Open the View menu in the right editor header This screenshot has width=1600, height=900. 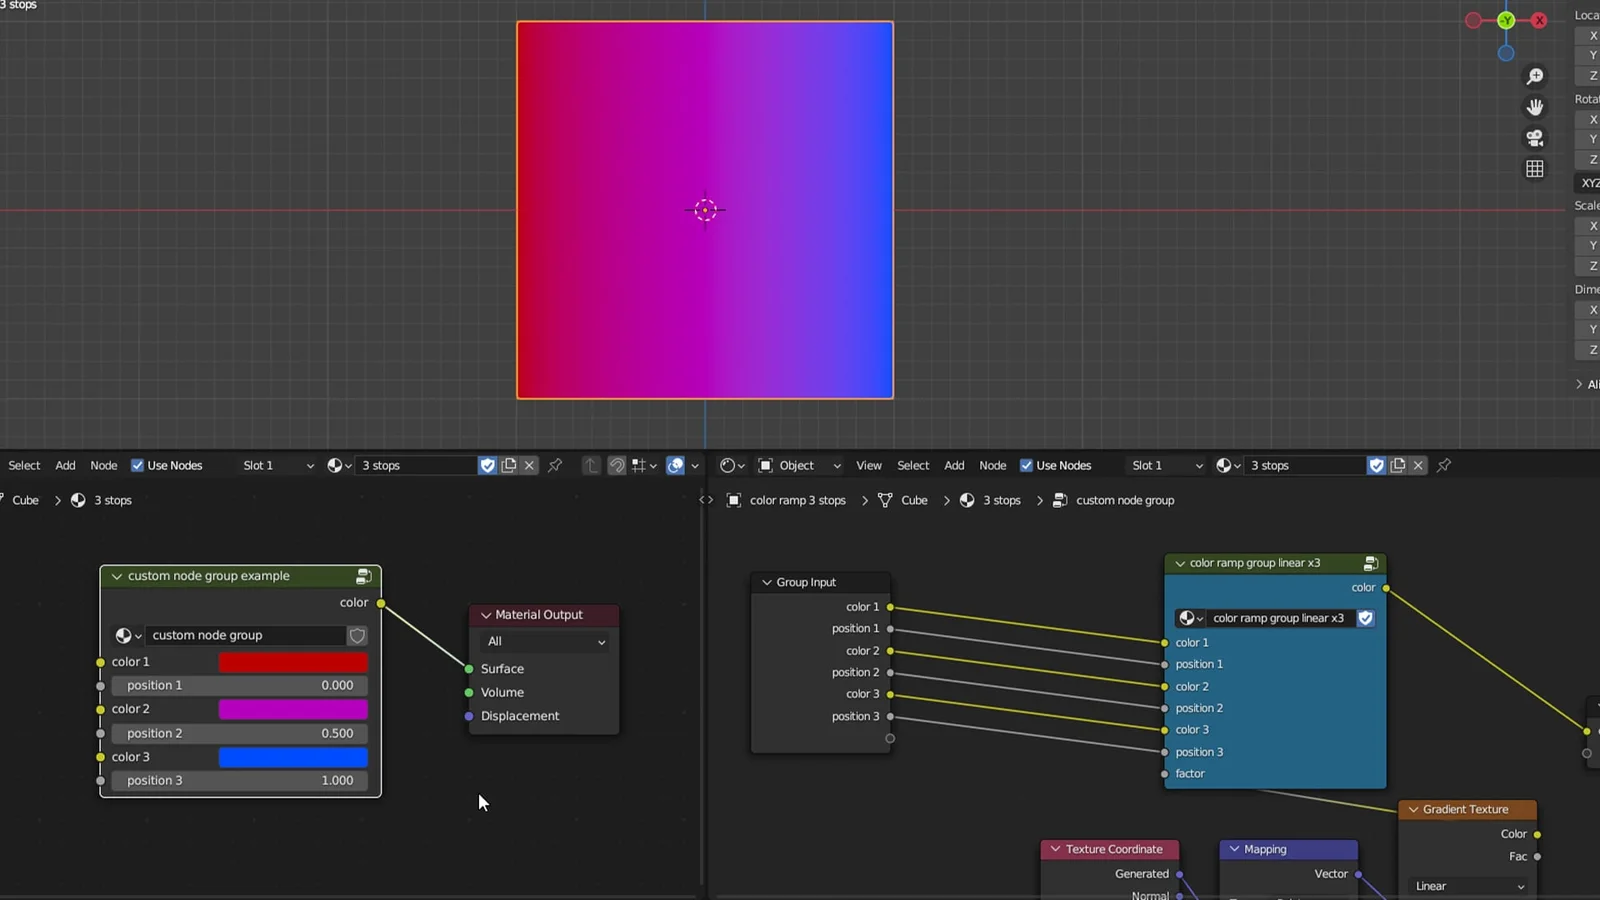868,465
